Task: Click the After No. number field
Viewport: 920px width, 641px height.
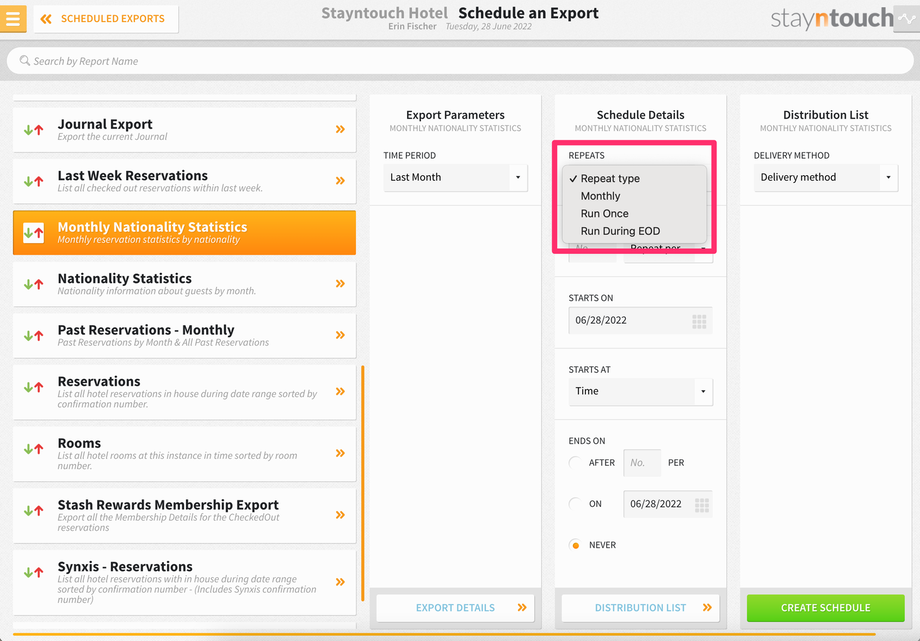Action: (642, 463)
